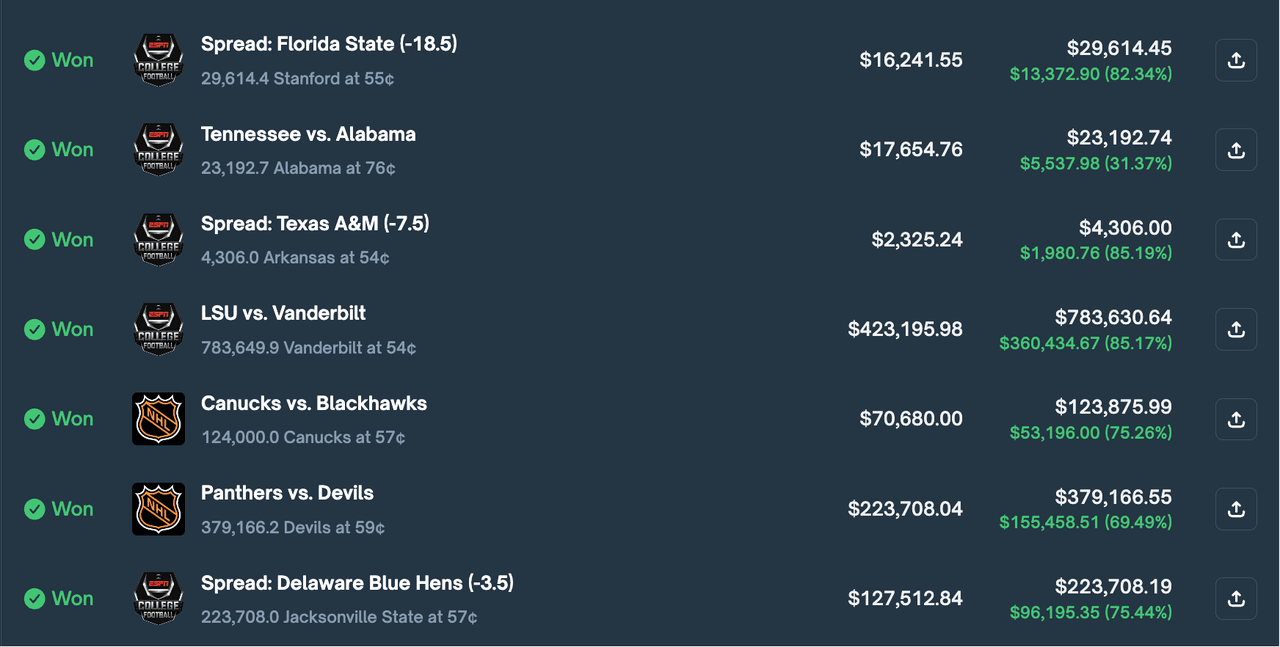Open the LSU vs. Vanderbilt market title
The image size is (1280, 647).
pos(283,313)
